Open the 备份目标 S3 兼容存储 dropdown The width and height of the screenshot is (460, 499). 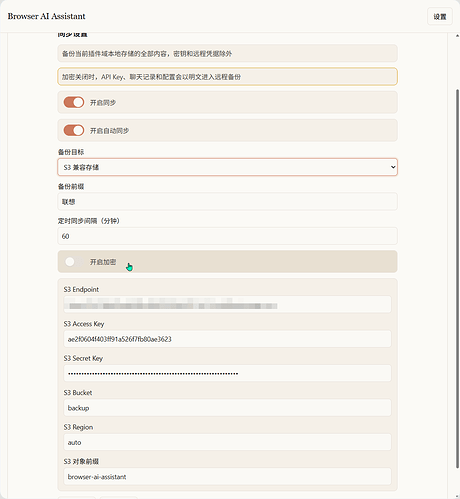point(227,167)
